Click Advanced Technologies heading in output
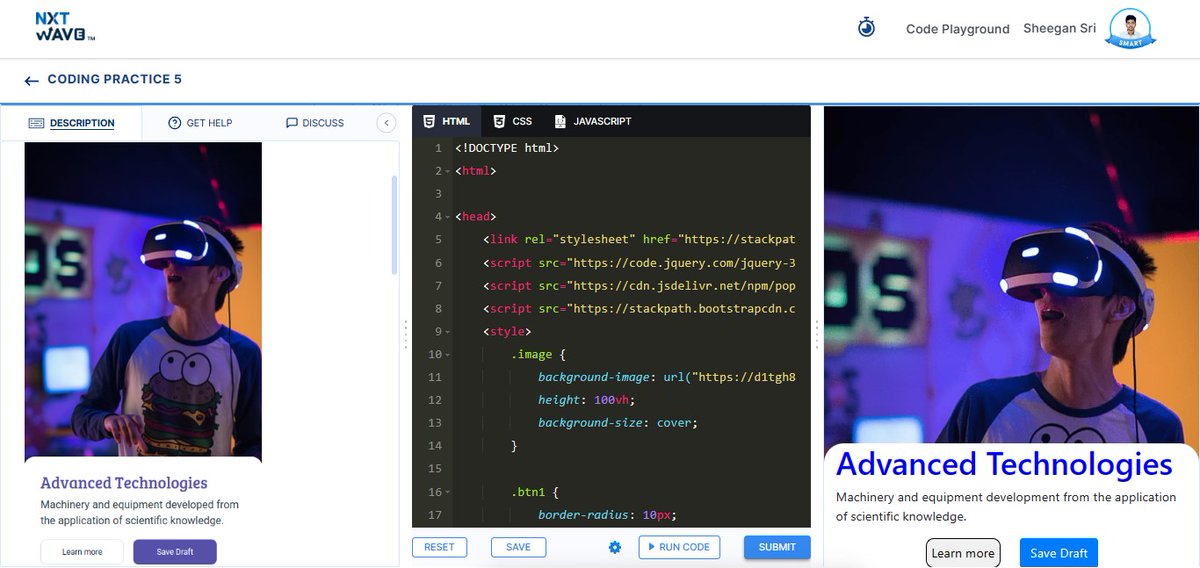Viewport: 1200px width, 568px height. (x=1004, y=464)
